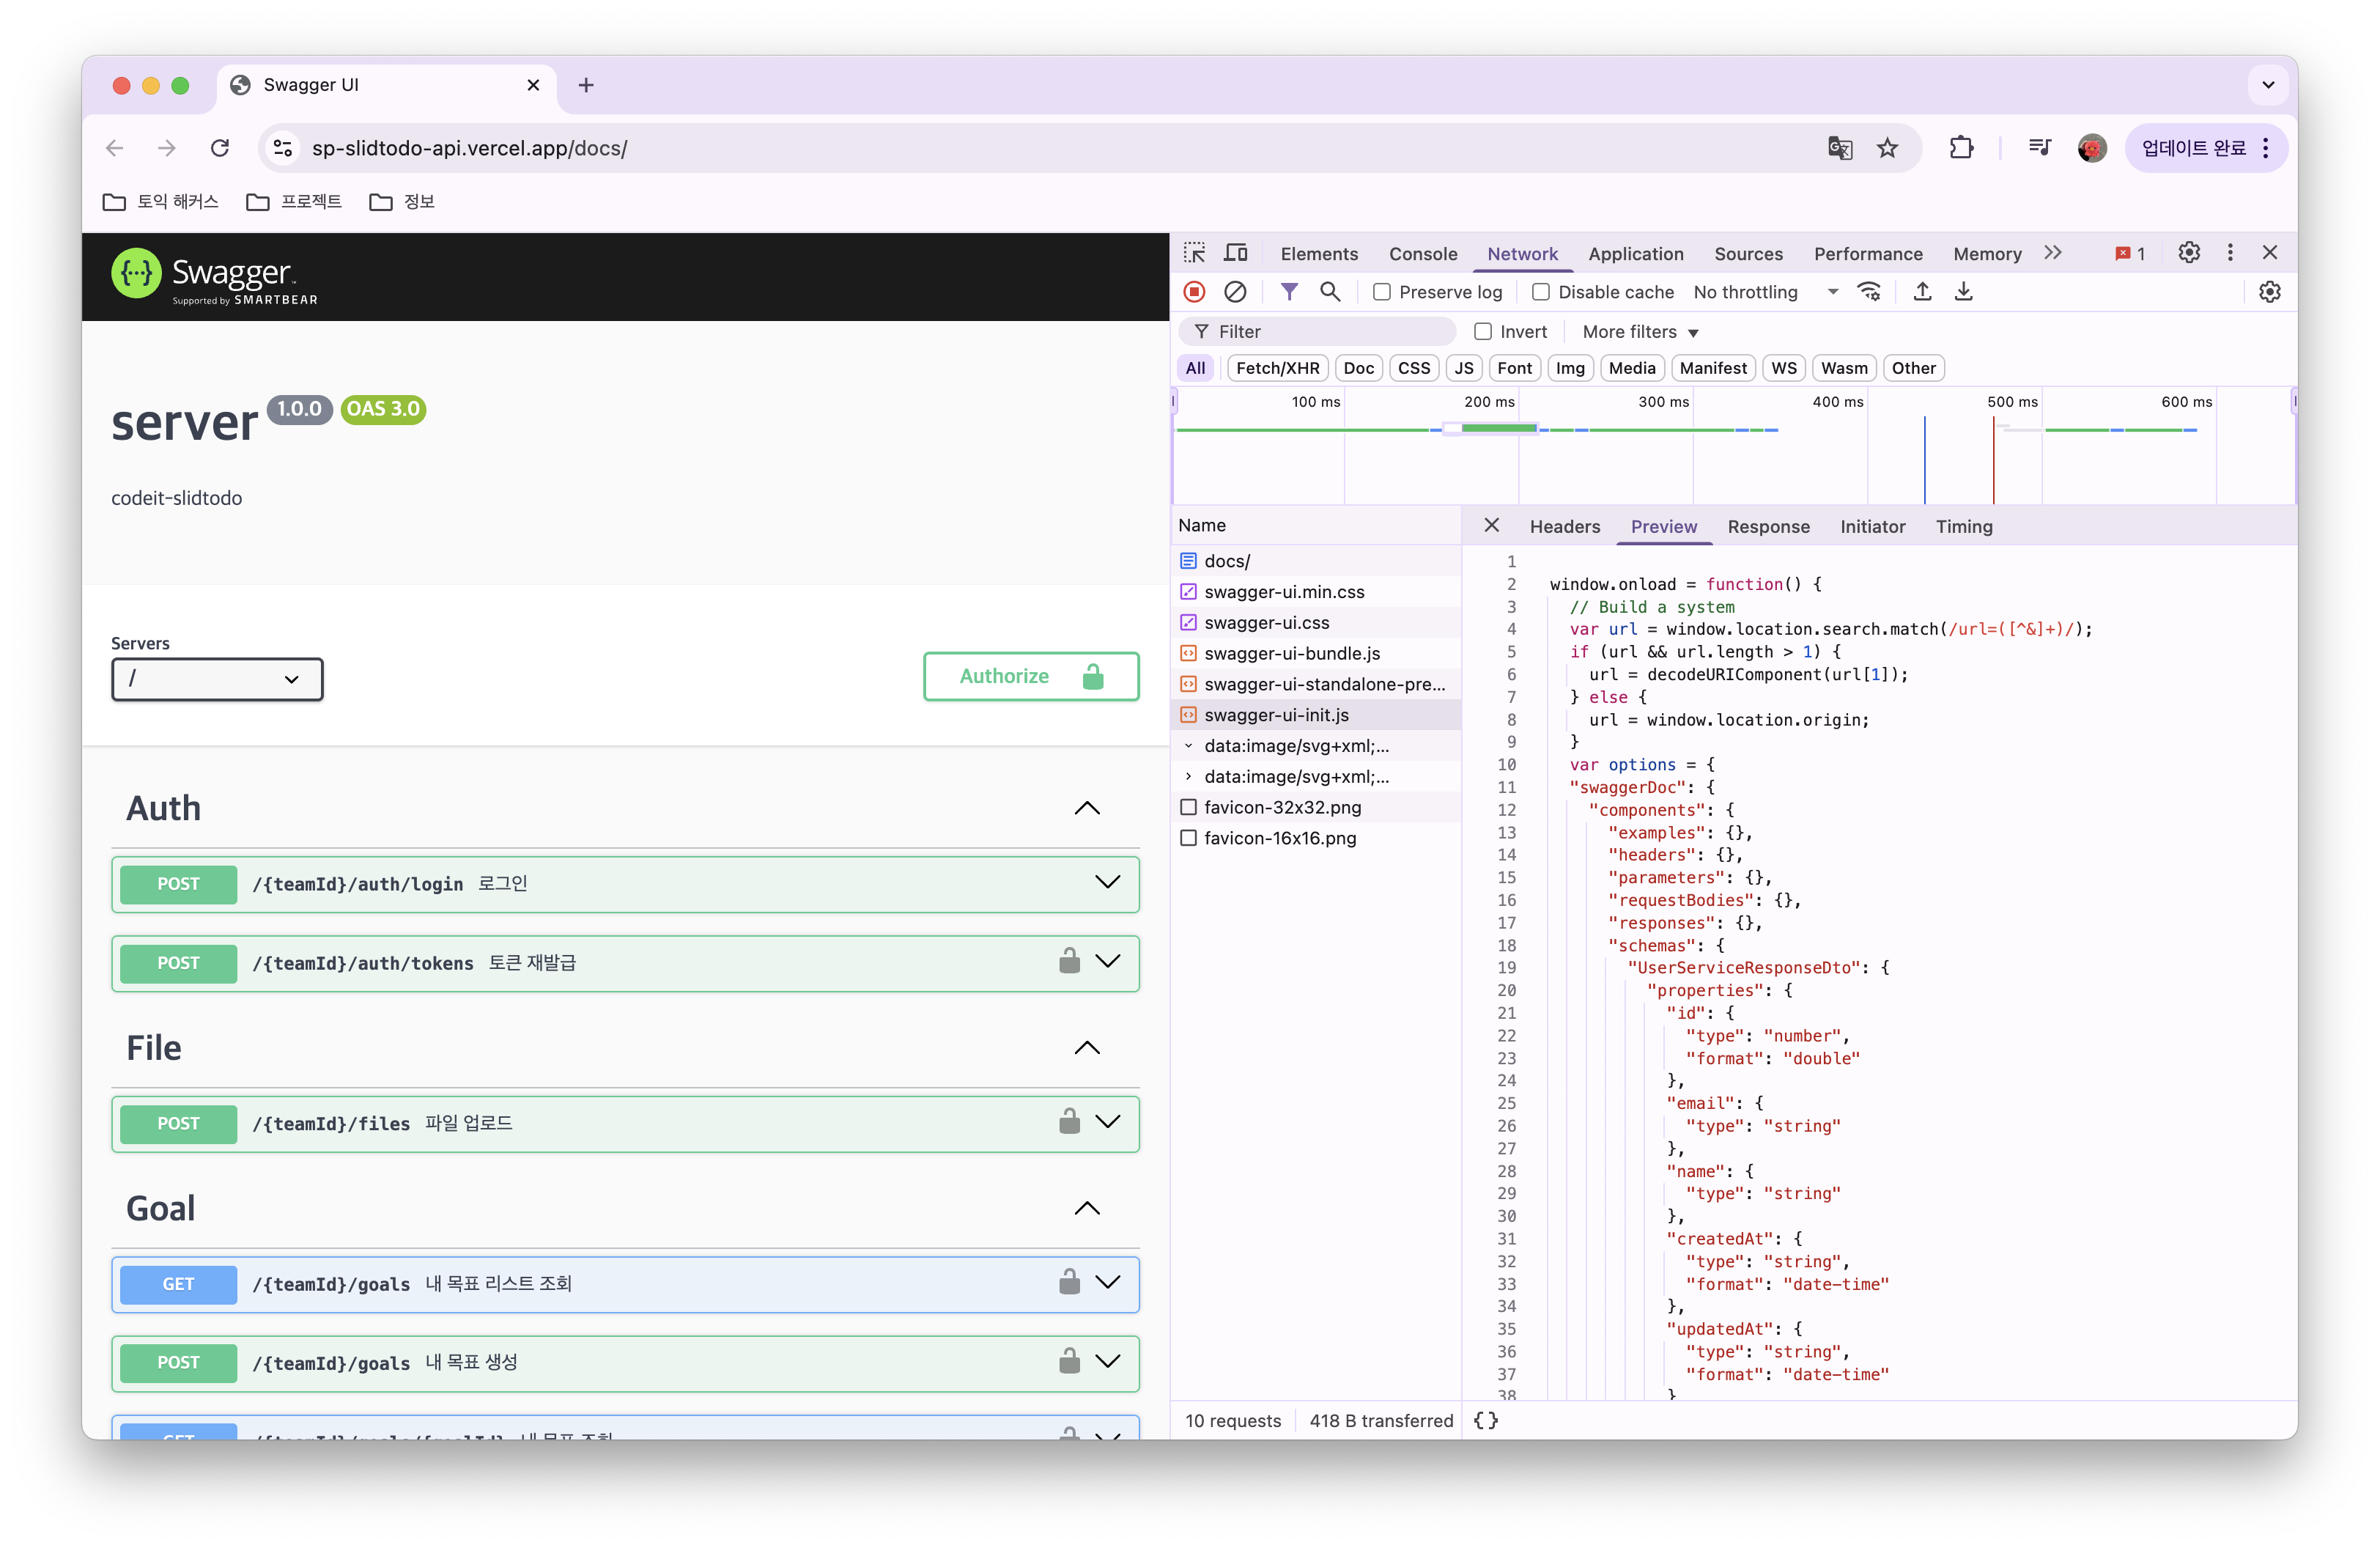Enable the Preserve log checkbox

(x=1382, y=292)
